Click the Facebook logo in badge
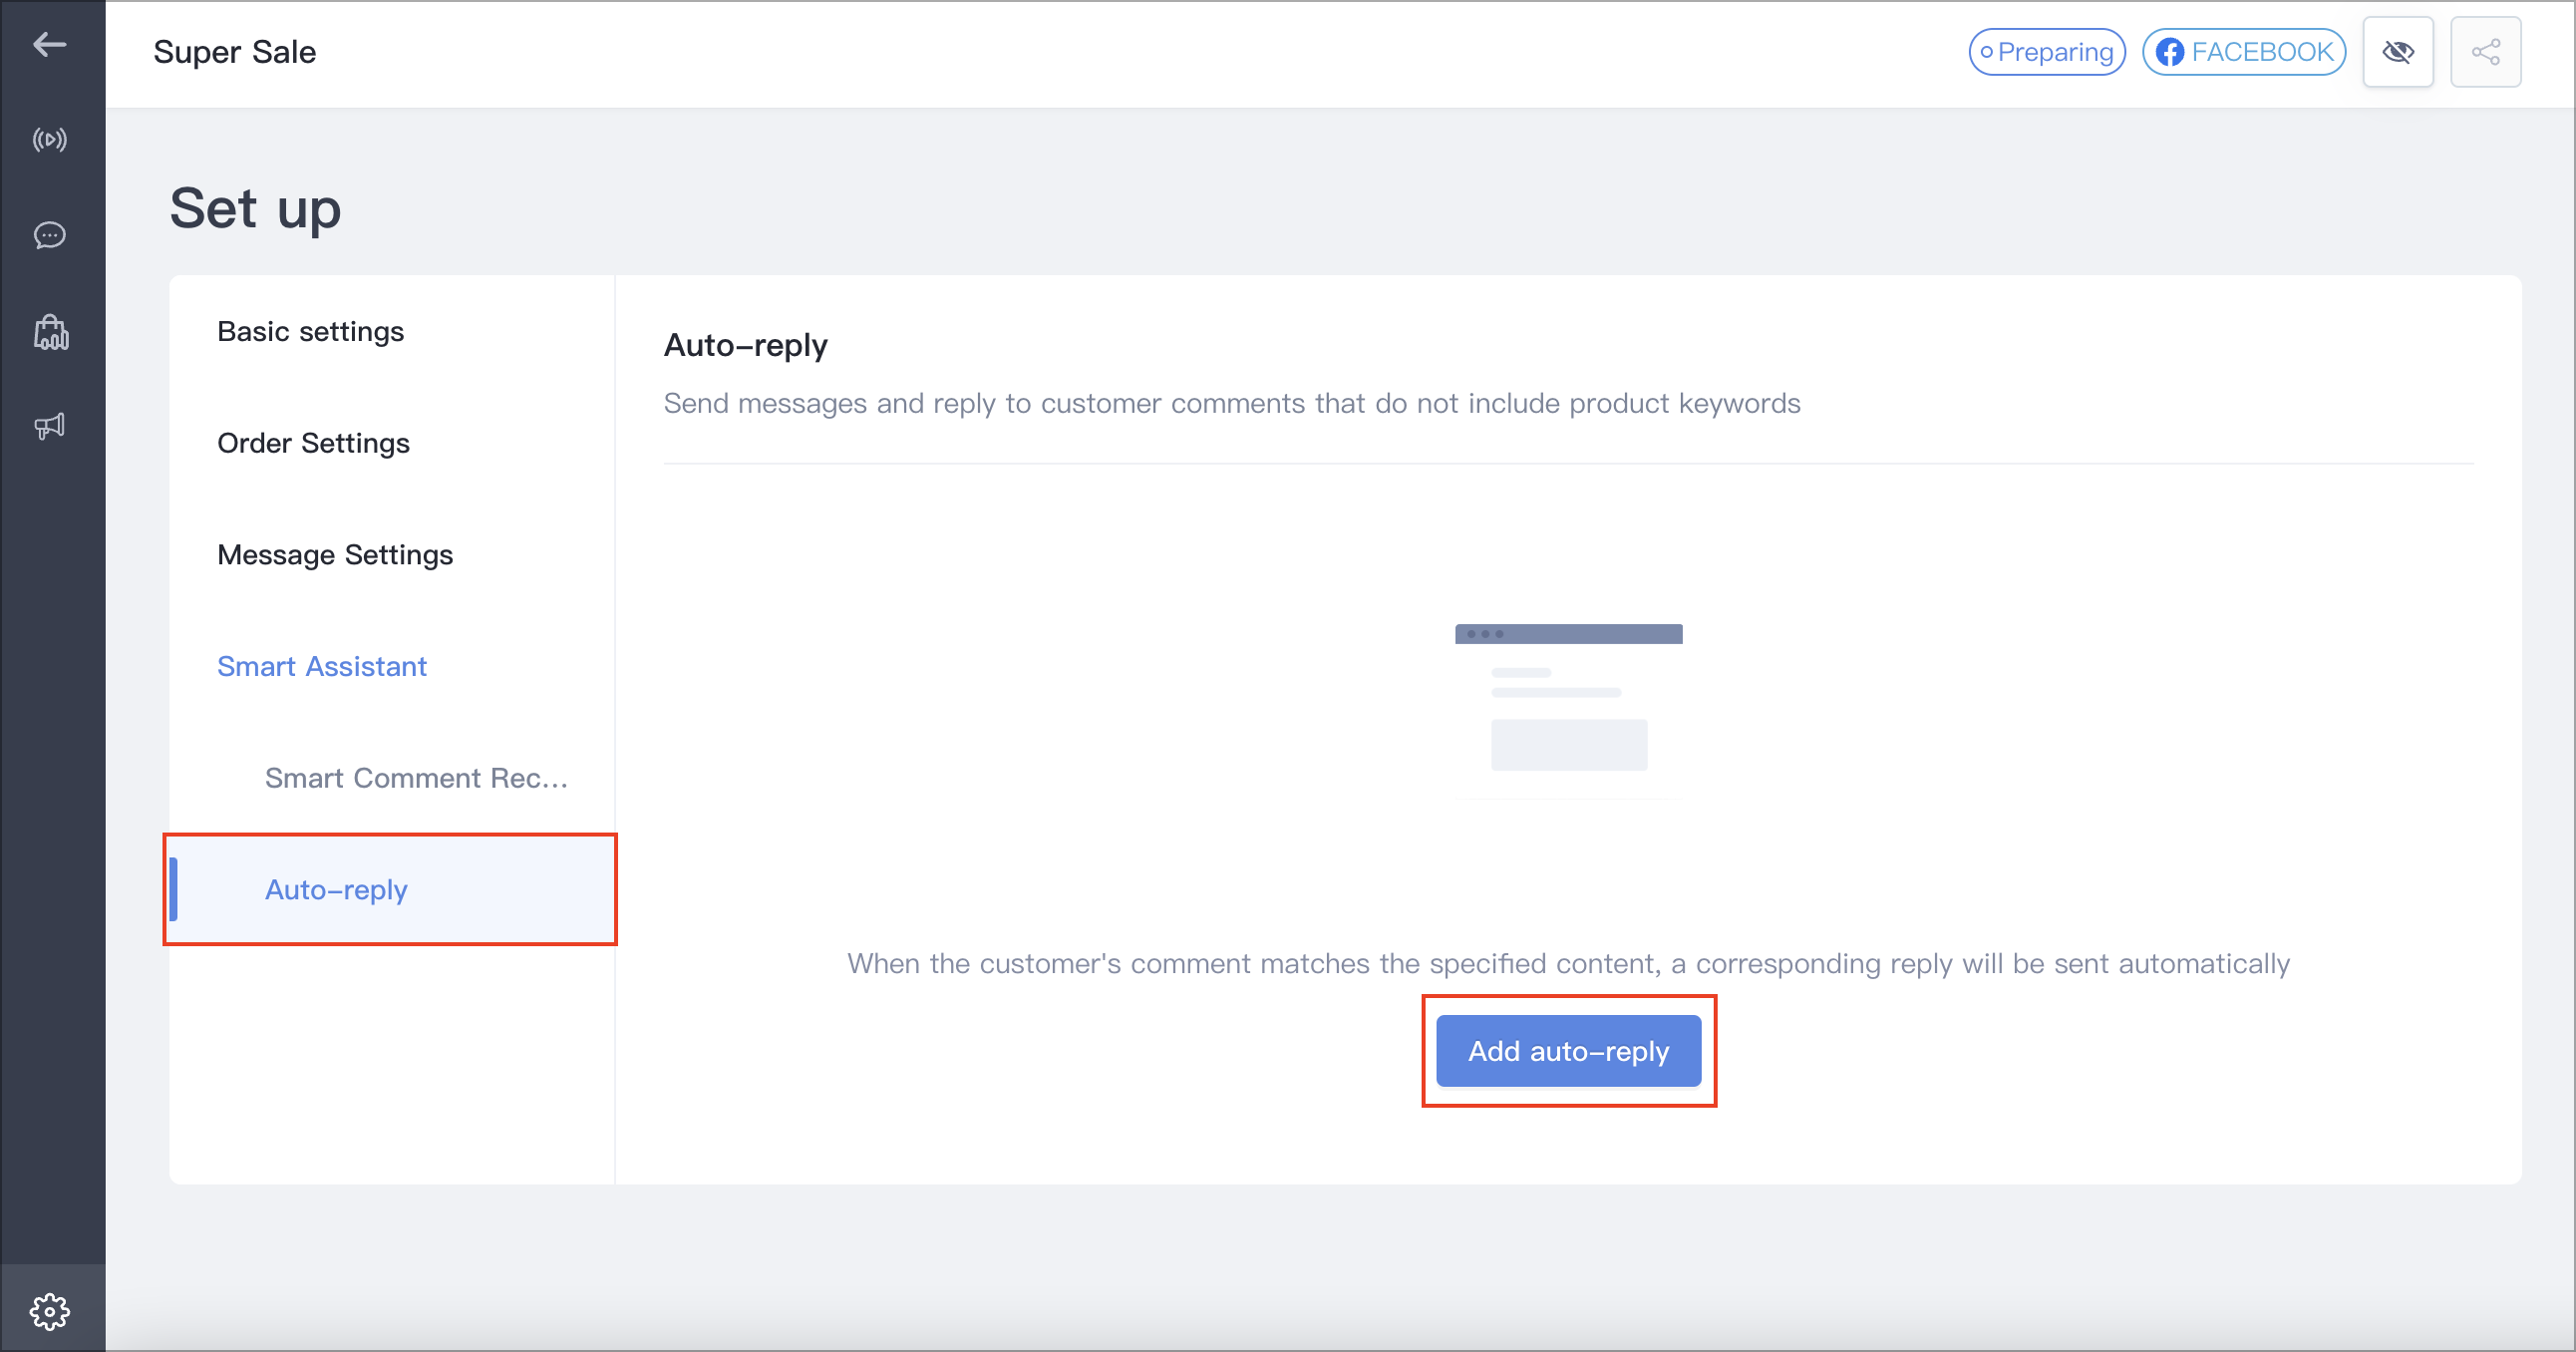2576x1352 pixels. (2169, 52)
